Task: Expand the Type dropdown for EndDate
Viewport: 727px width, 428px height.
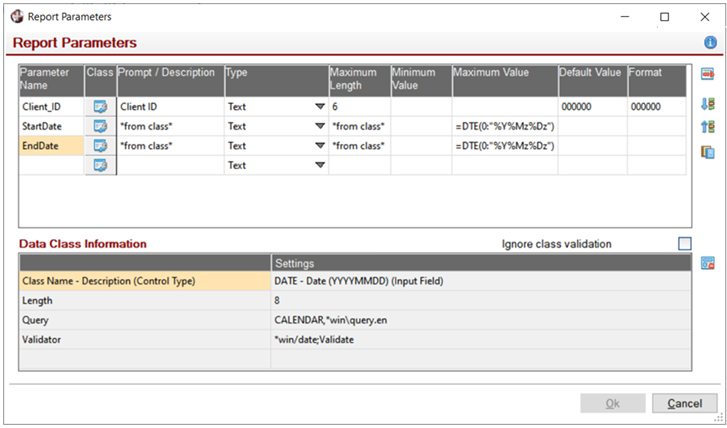Action: (x=320, y=146)
